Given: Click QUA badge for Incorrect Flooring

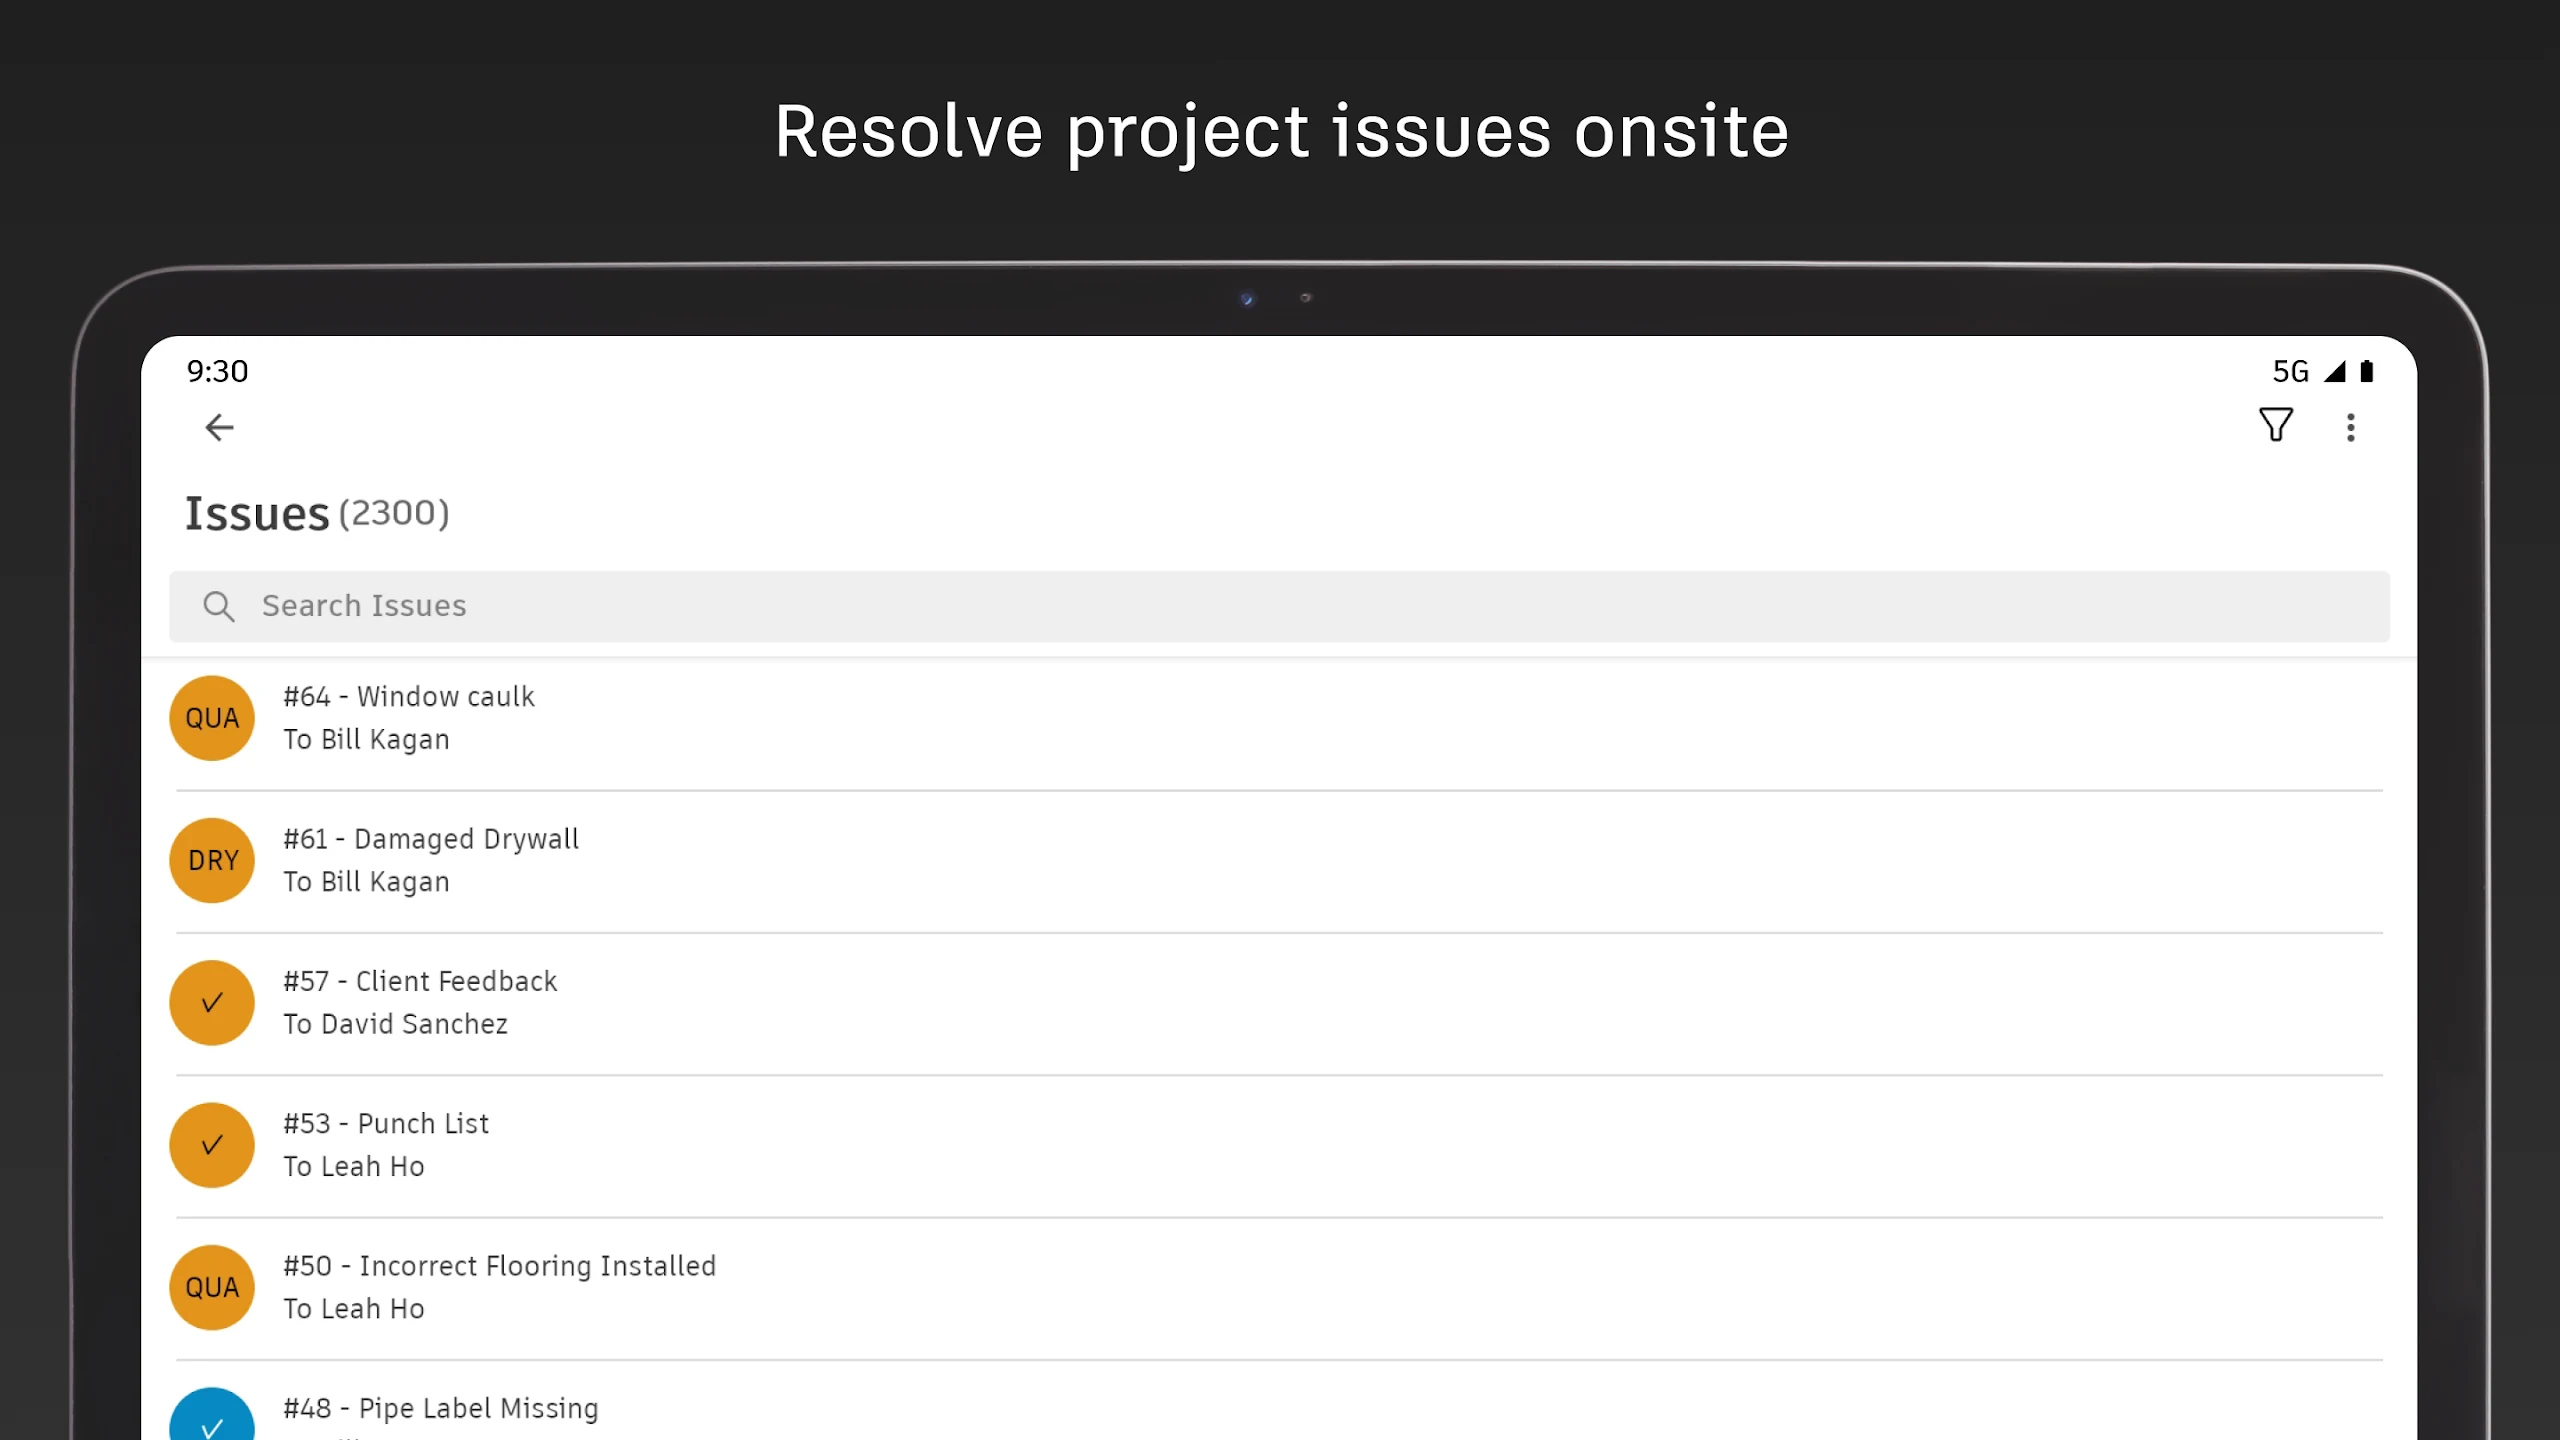Looking at the screenshot, I should coord(212,1288).
